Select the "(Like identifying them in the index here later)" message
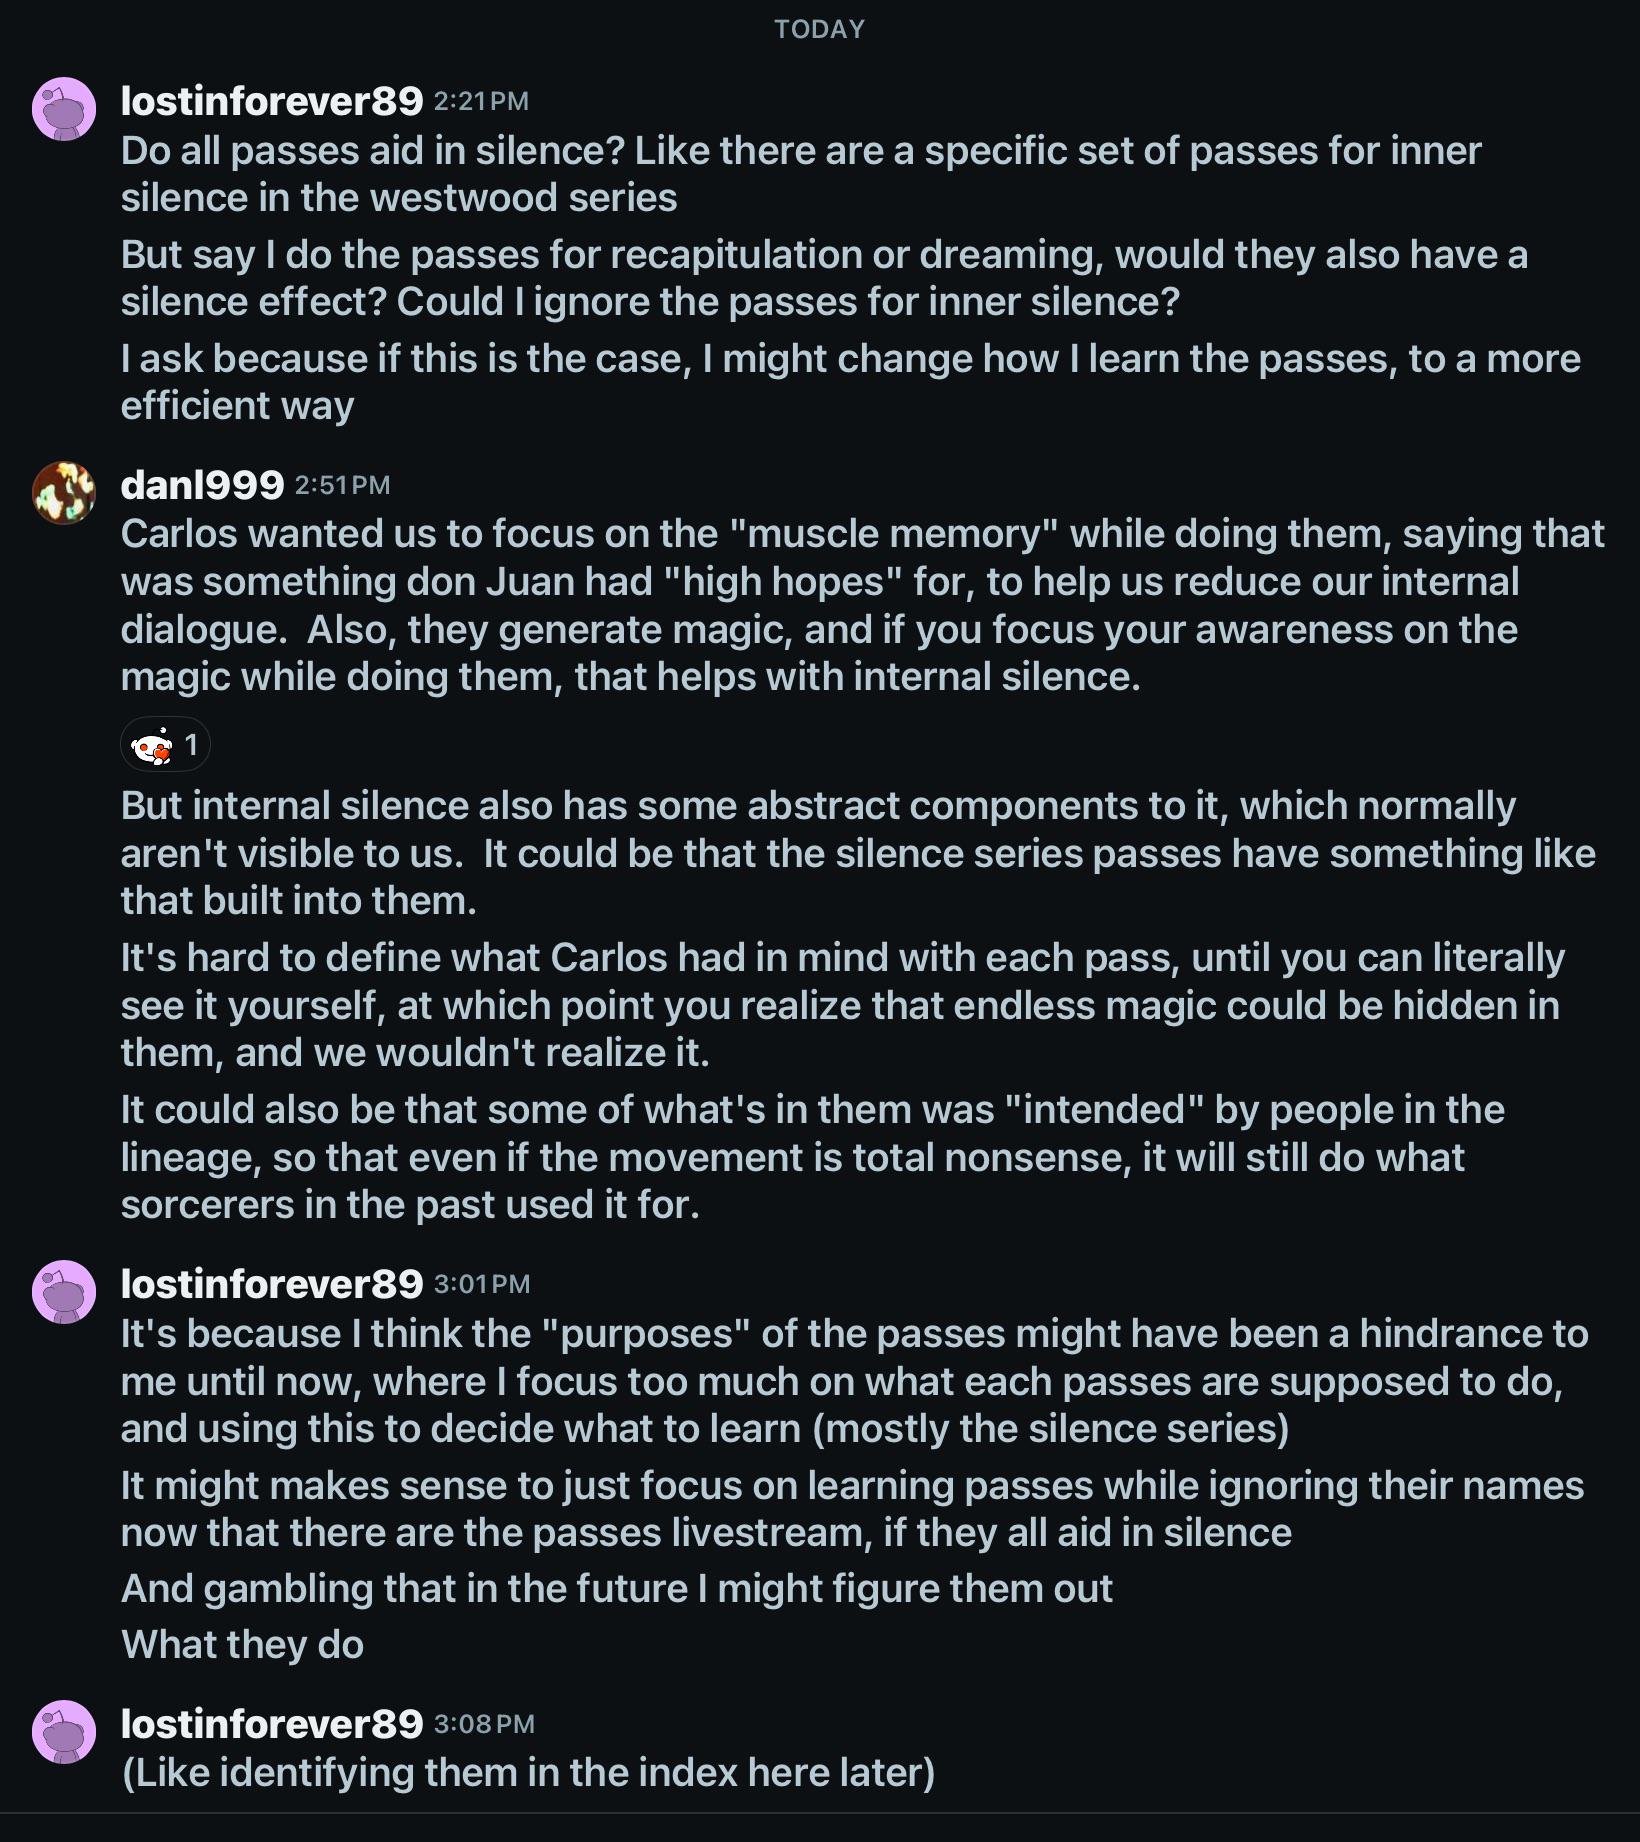1640x1842 pixels. 528,1773
